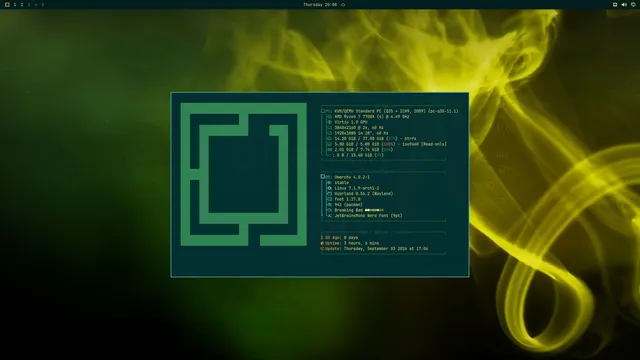Click the GPU icon beside Virtio 1.0 GPU
Image resolution: width=640 pixels, height=360 pixels.
coord(330,122)
